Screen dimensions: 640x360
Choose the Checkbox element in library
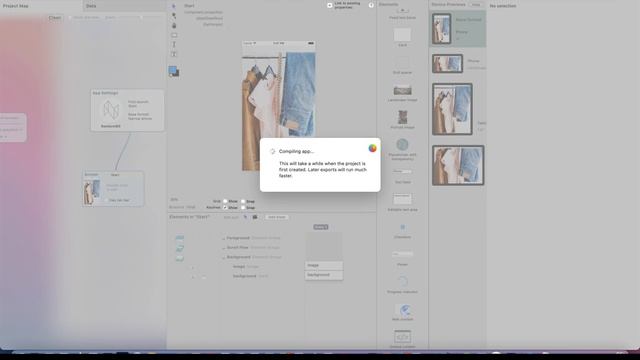click(x=402, y=230)
